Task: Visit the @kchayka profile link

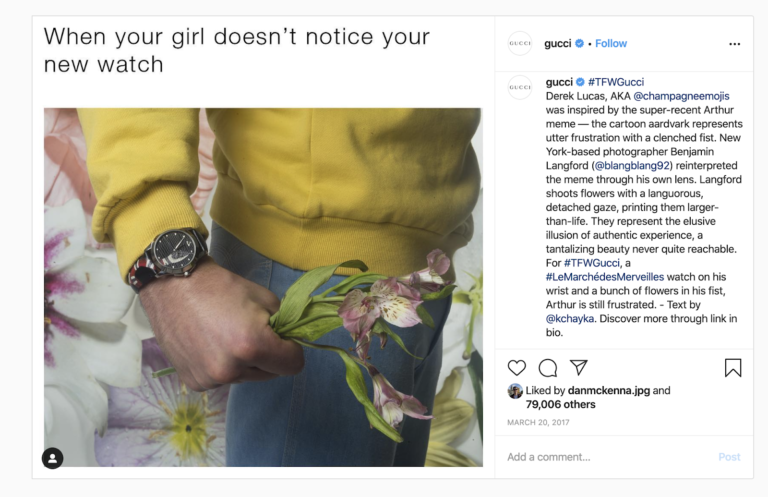Action: 570,319
